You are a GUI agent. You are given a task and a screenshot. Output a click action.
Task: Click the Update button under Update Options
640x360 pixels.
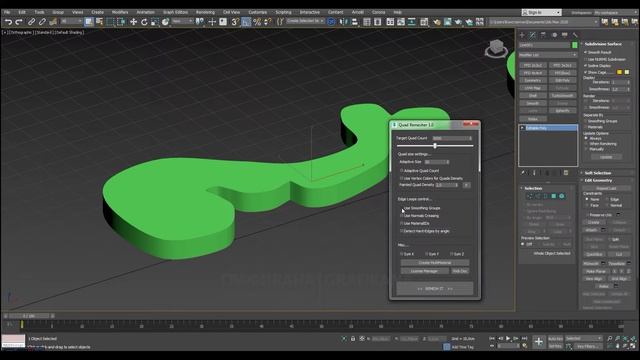coord(606,157)
